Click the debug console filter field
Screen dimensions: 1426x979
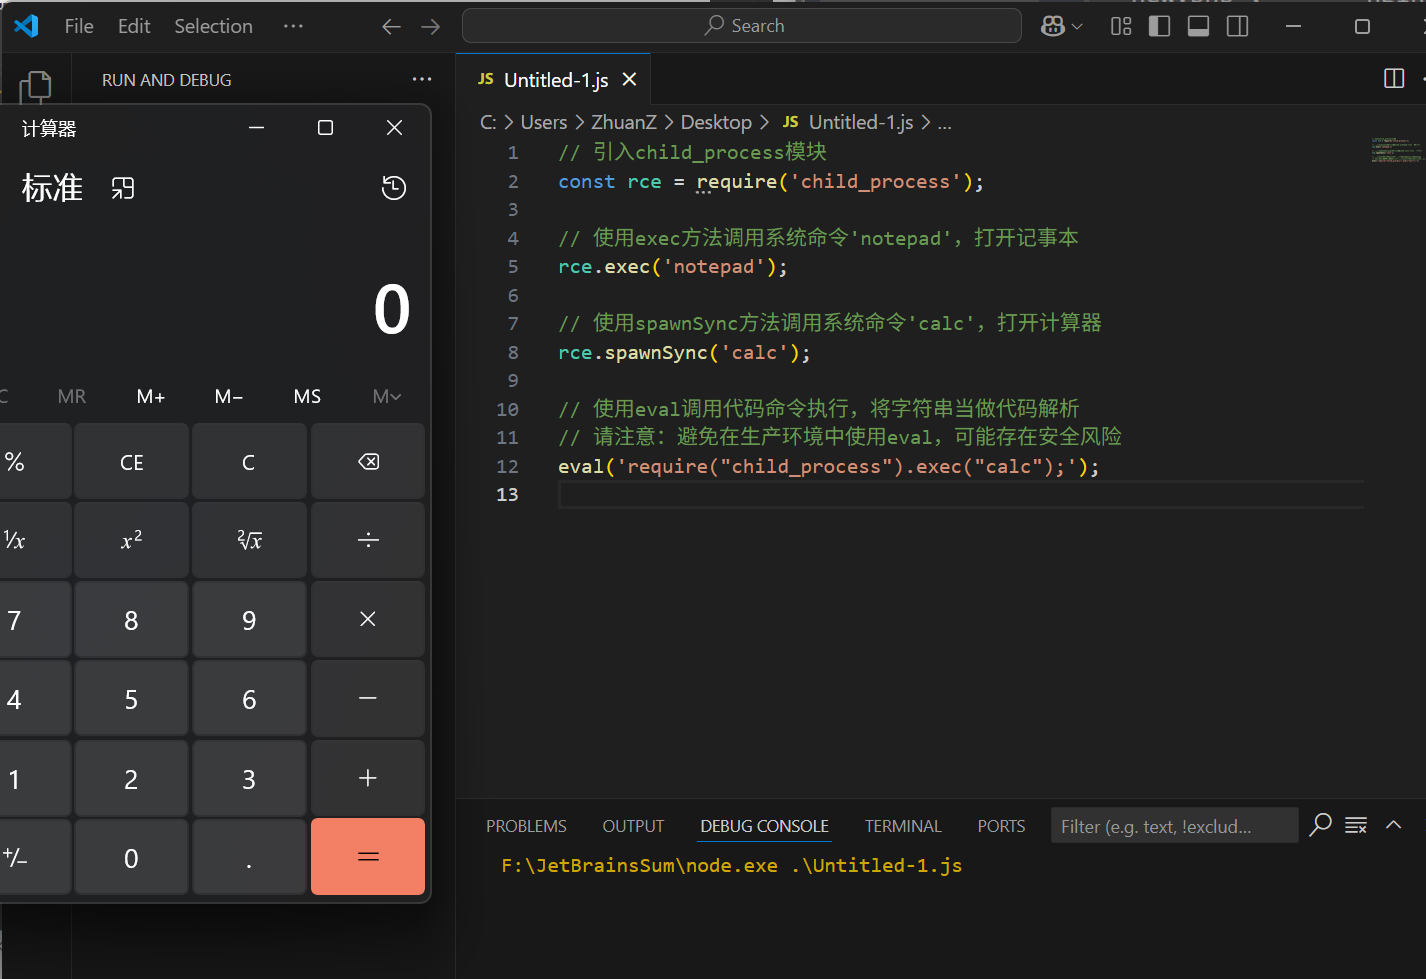1174,826
